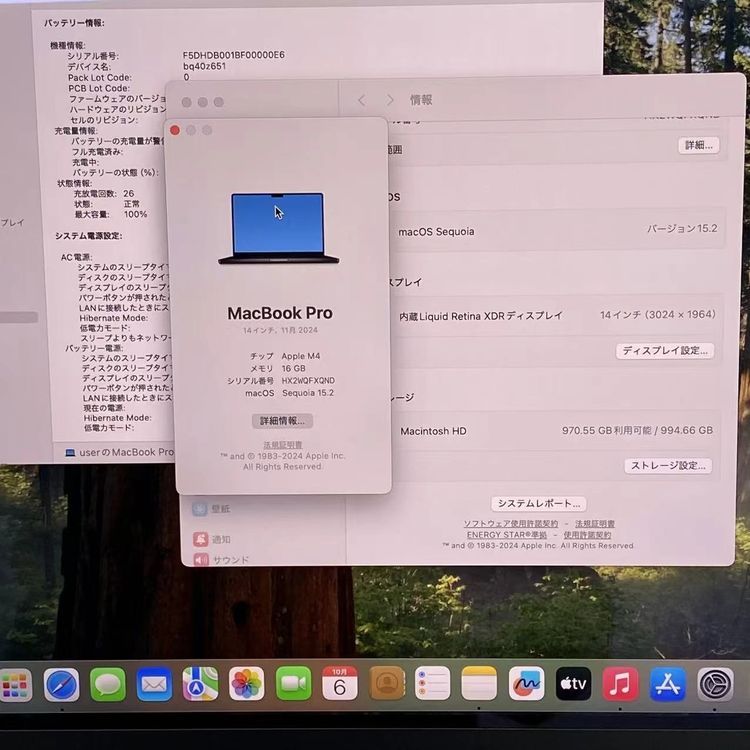Screen dimensions: 750x750
Task: Select 壁紙 in System Settings sidebar
Action: click(211, 509)
